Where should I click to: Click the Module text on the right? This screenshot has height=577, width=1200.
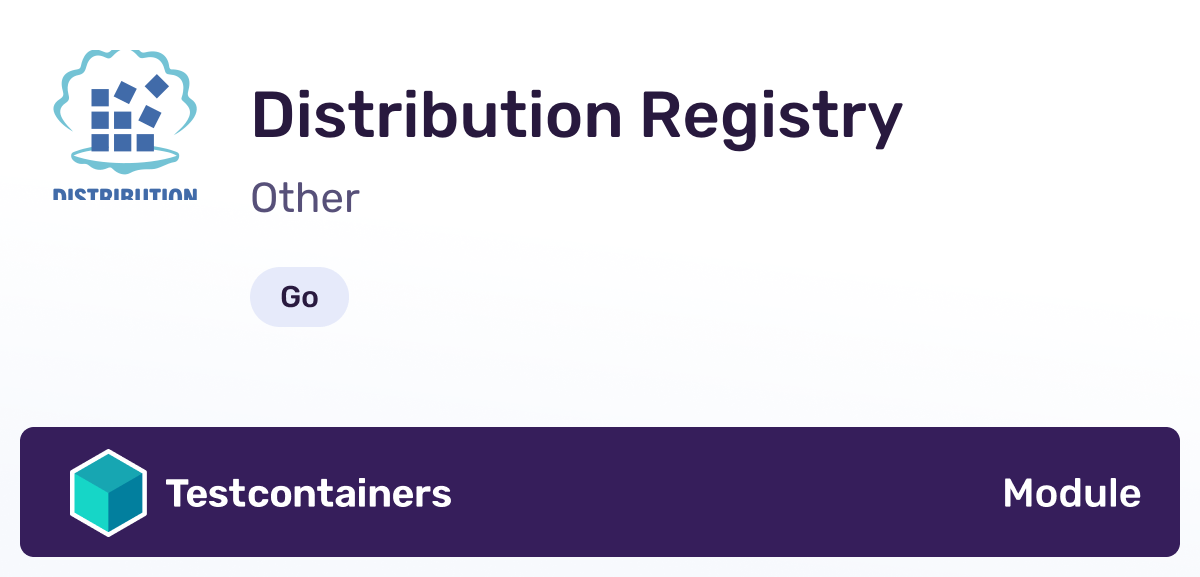[x=1071, y=492]
